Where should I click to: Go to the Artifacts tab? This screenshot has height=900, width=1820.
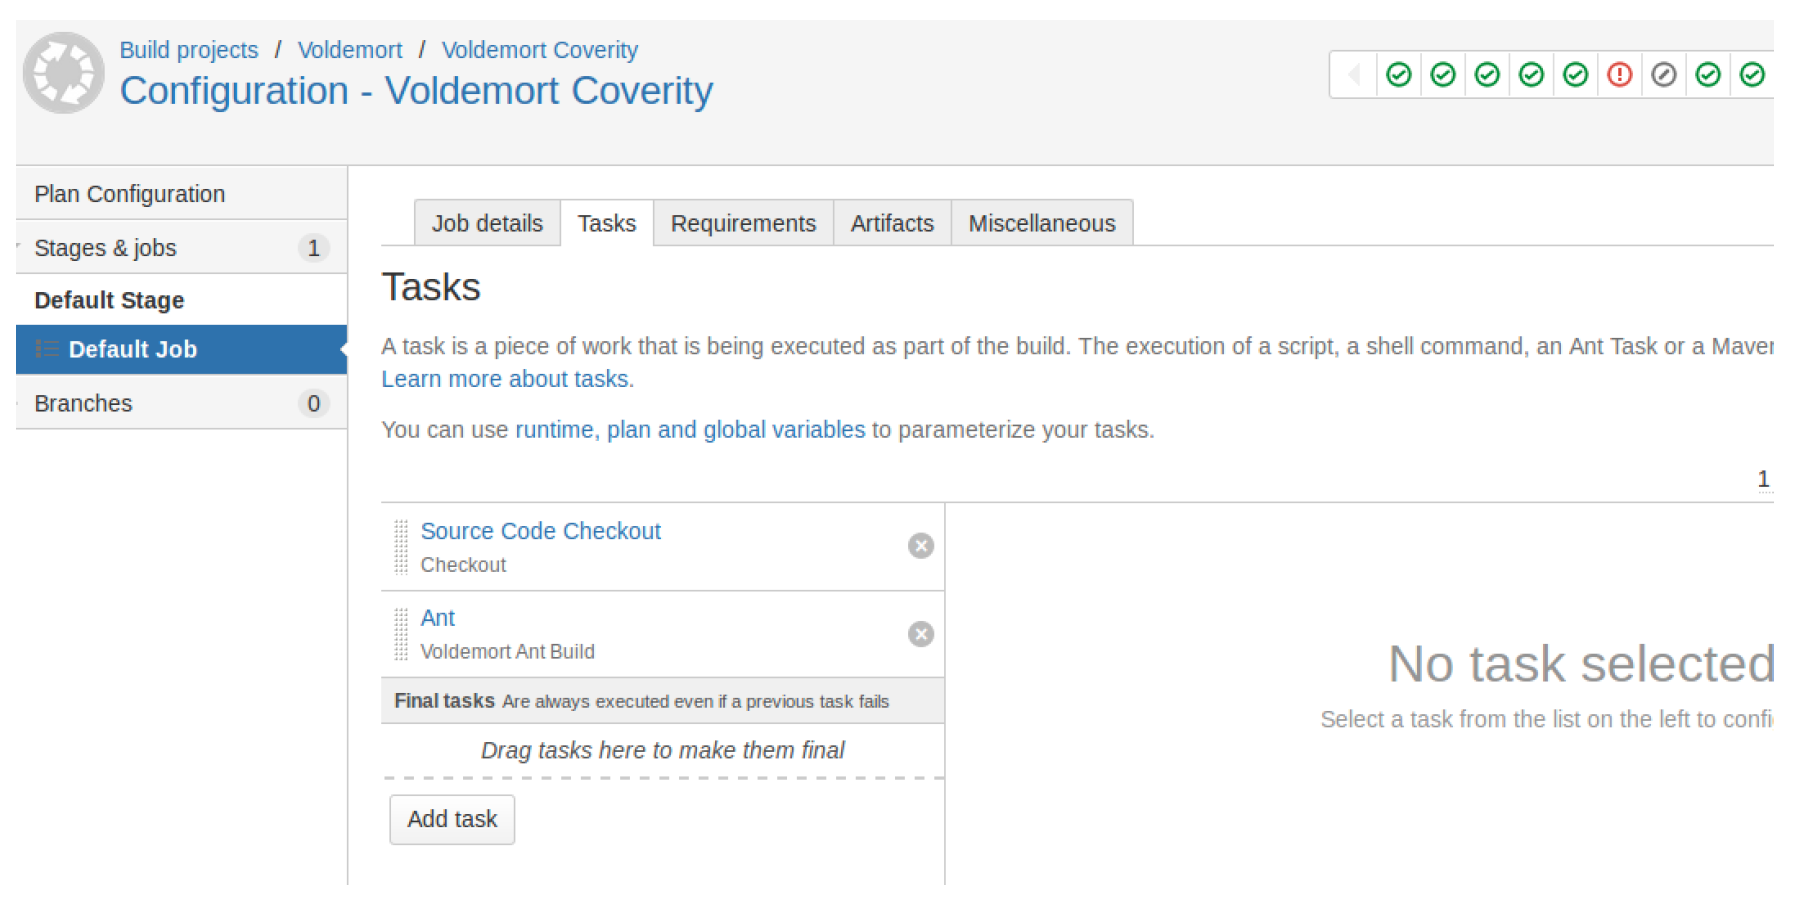pos(891,223)
